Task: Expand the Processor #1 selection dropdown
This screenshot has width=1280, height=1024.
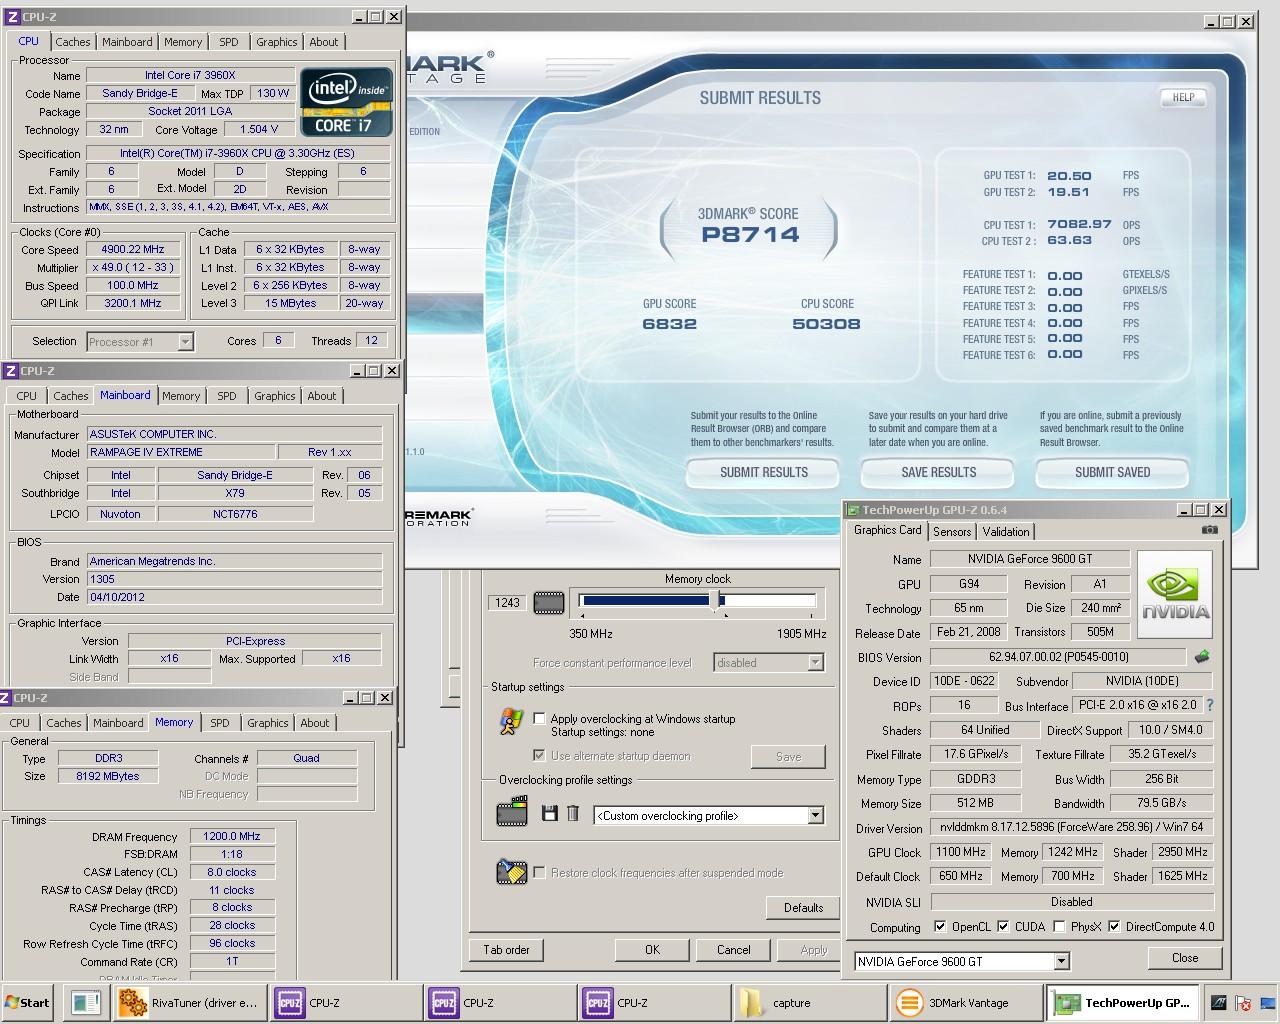Action: coord(185,342)
